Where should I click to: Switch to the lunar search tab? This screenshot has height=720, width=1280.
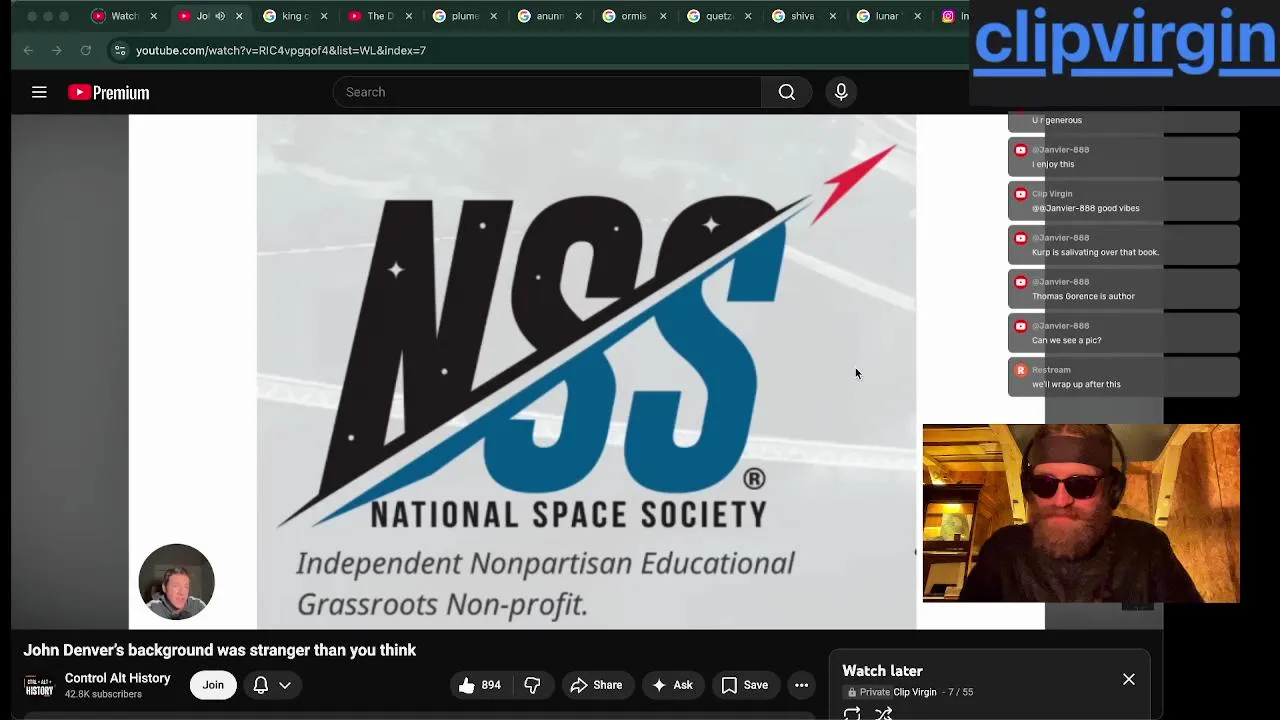click(x=887, y=16)
